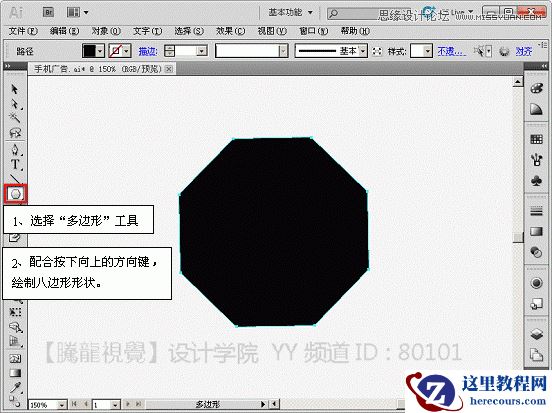Viewport: 552px width, 413px height.
Task: Expand the fill color dropdown arrow
Action: click(100, 51)
